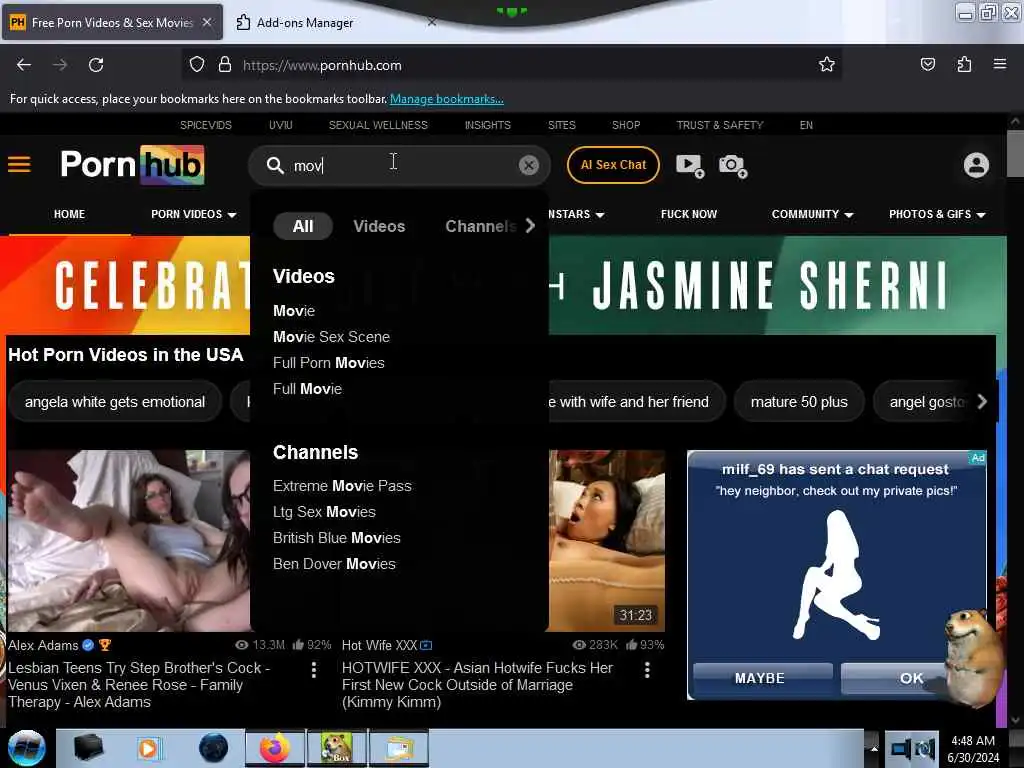Open the INSIGHTS top link
Image resolution: width=1024 pixels, height=768 pixels.
(x=488, y=125)
